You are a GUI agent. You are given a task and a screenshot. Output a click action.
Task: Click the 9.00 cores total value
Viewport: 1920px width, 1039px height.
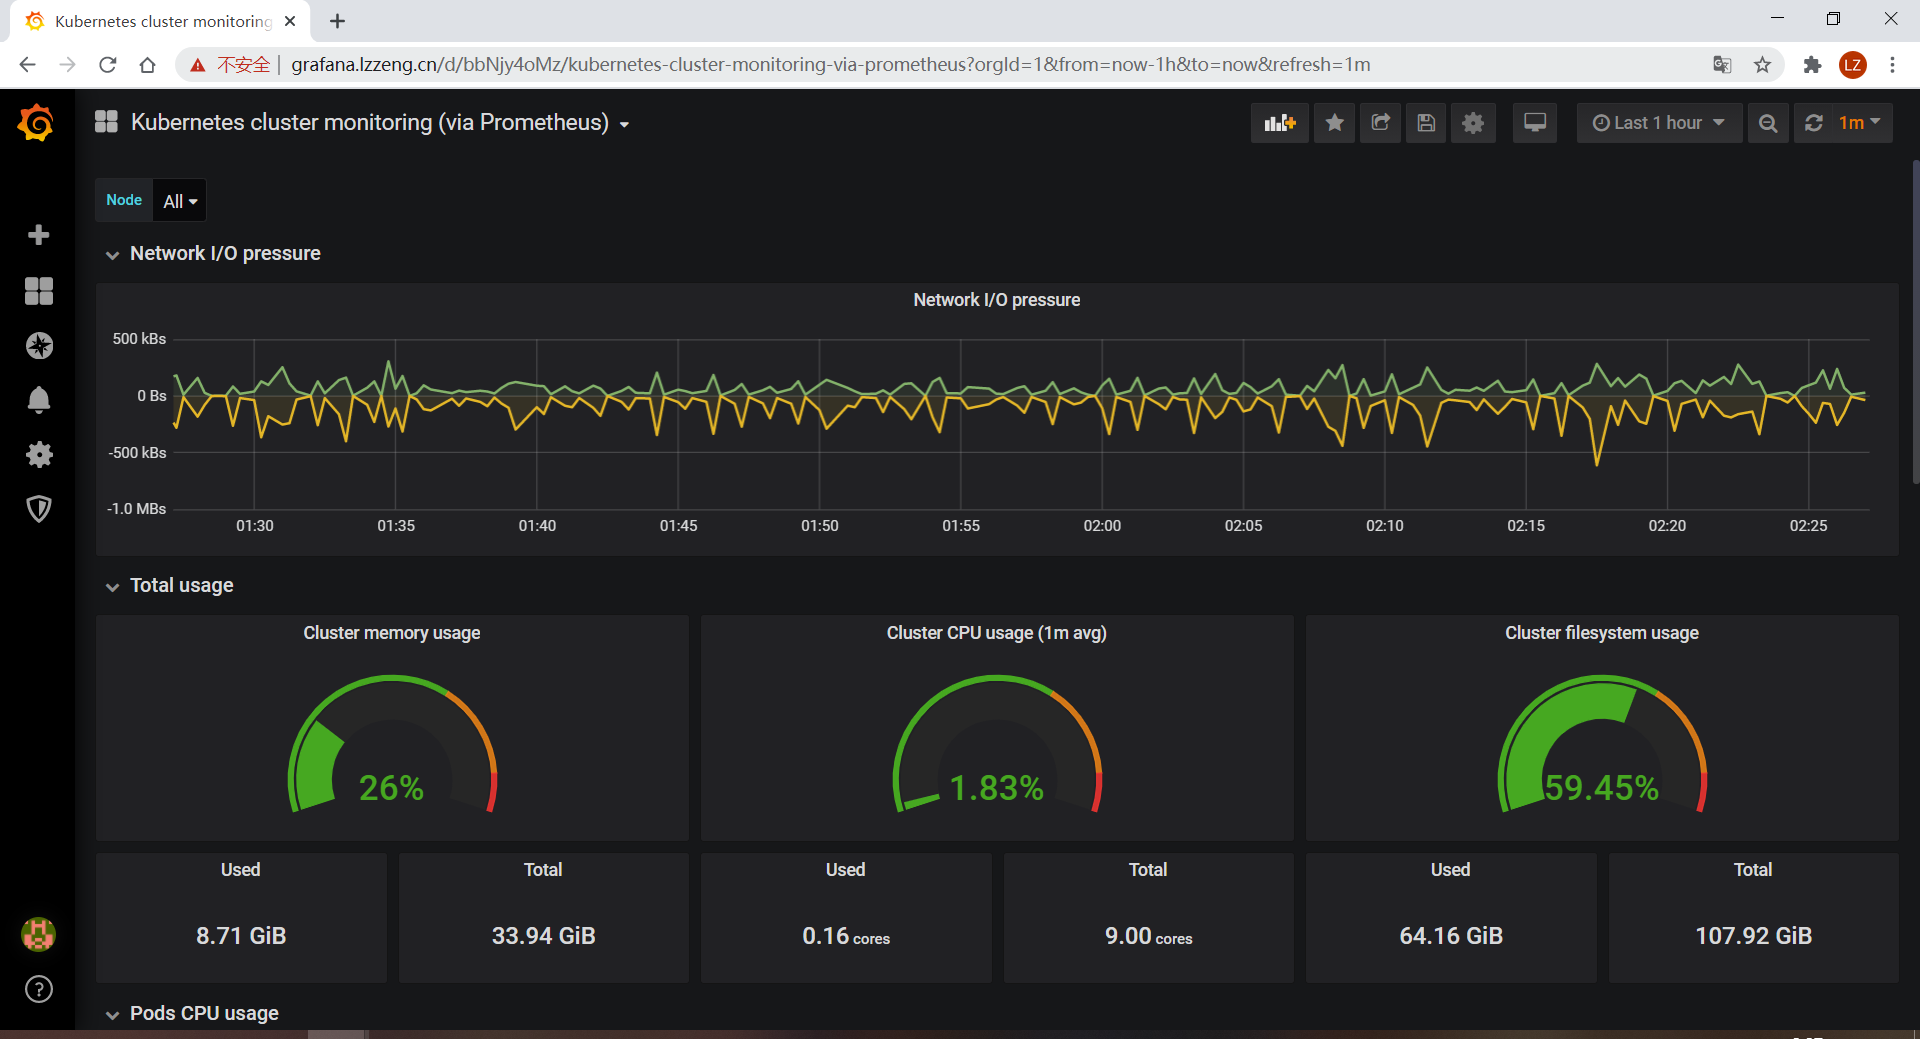(1148, 936)
